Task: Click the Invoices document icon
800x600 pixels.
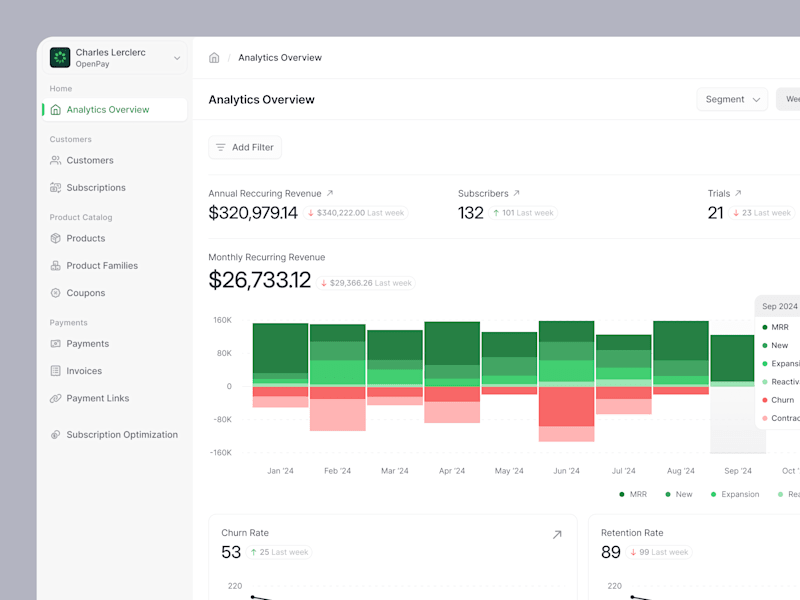Action: click(x=56, y=371)
